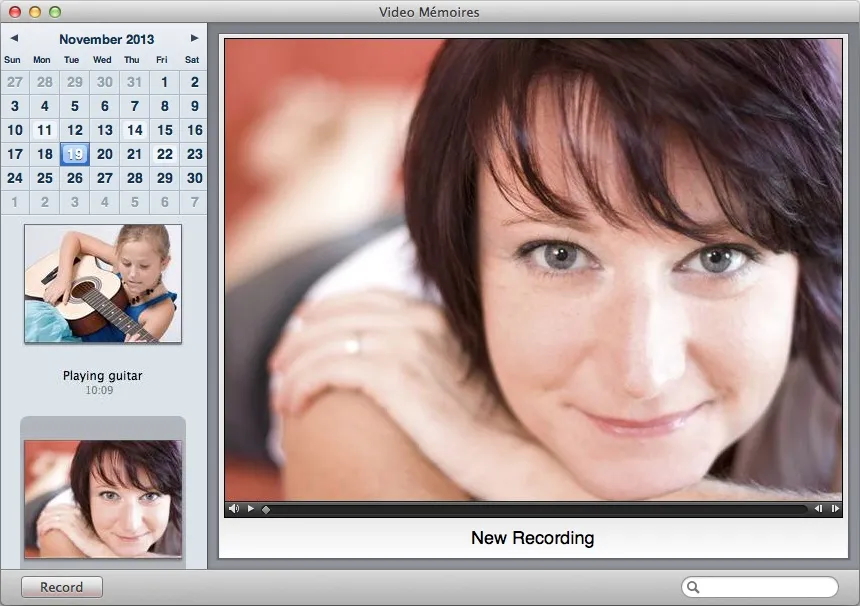860x606 pixels.
Task: Select November 20 in the calendar
Action: pyautogui.click(x=105, y=154)
